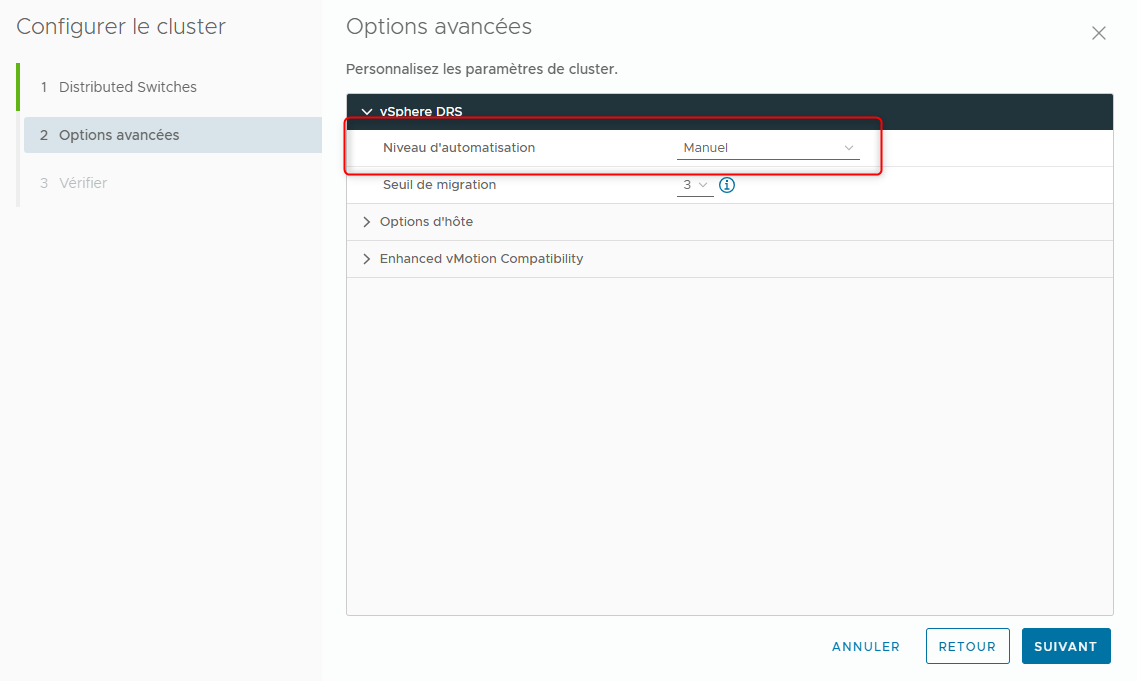The width and height of the screenshot is (1137, 681).
Task: Click the collapse chevron on vSphere DRS header
Action: point(366,112)
